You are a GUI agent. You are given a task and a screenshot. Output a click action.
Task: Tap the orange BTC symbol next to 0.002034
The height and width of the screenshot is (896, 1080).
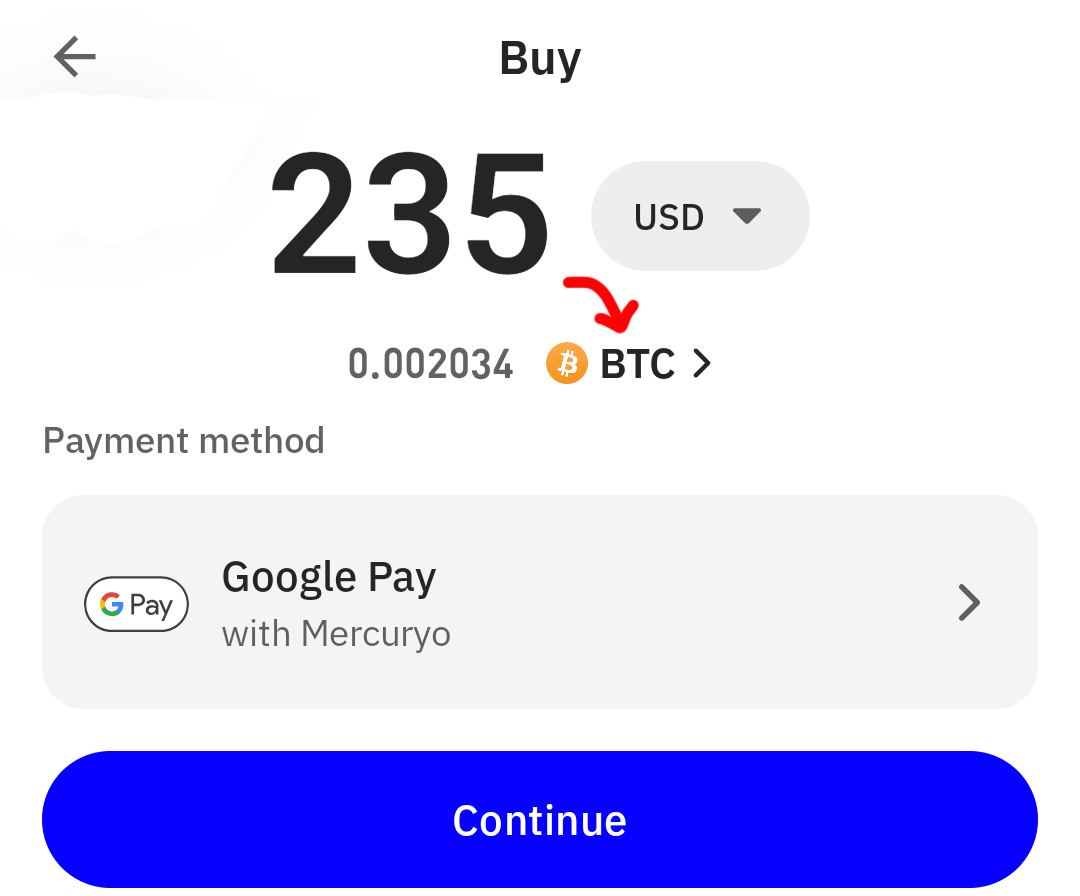[566, 364]
